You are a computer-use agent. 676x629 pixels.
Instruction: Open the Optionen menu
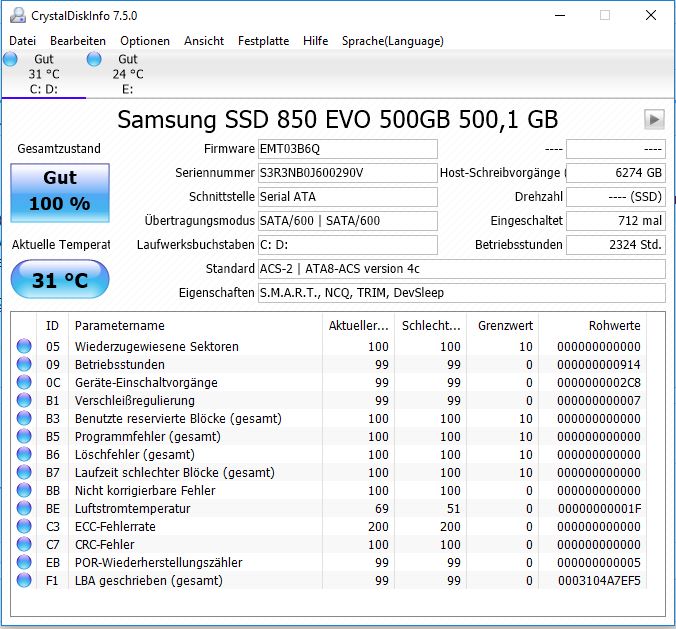coord(145,41)
